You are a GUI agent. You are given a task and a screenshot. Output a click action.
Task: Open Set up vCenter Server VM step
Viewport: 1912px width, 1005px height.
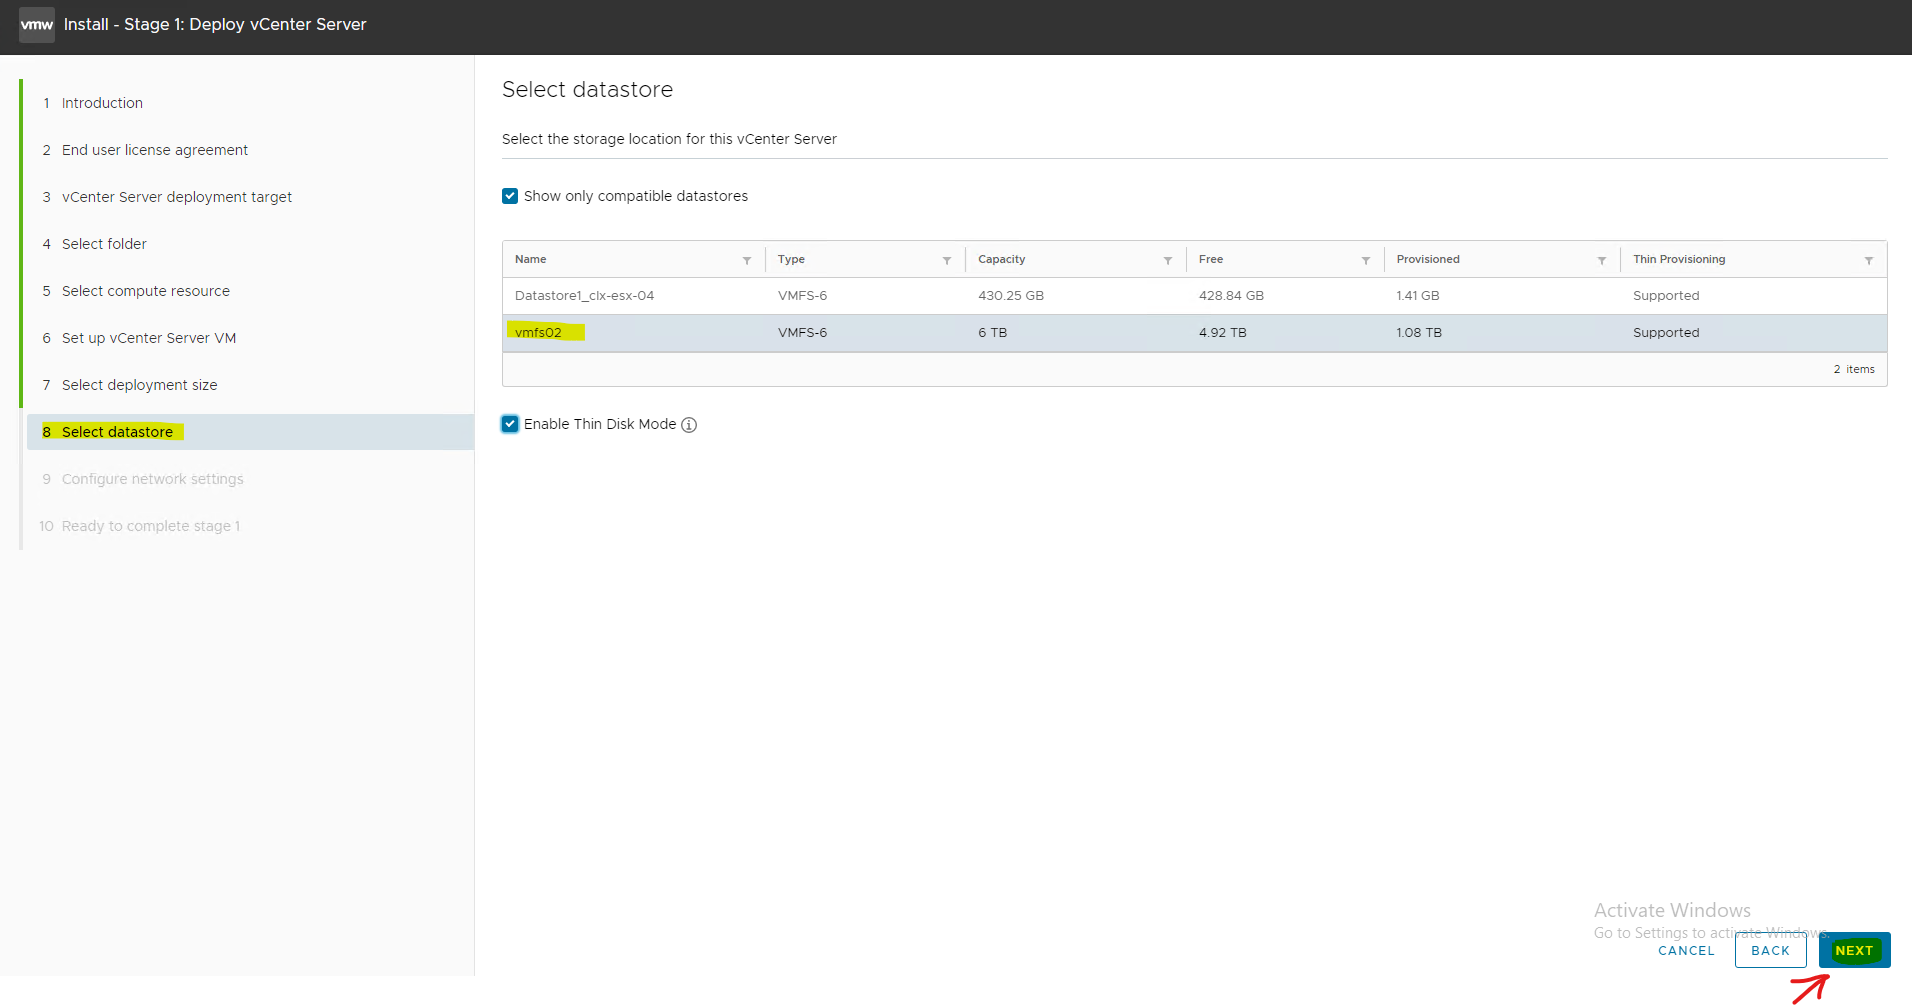149,338
